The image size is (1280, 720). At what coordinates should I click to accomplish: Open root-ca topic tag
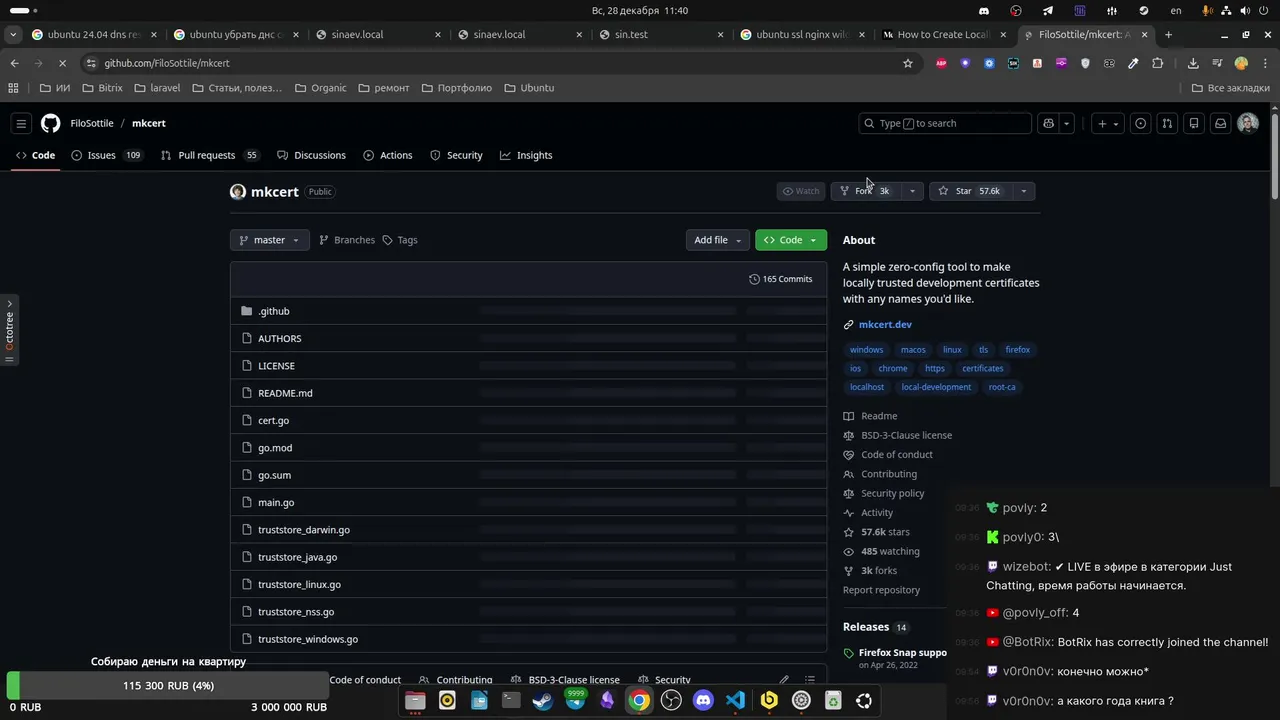pos(1002,387)
